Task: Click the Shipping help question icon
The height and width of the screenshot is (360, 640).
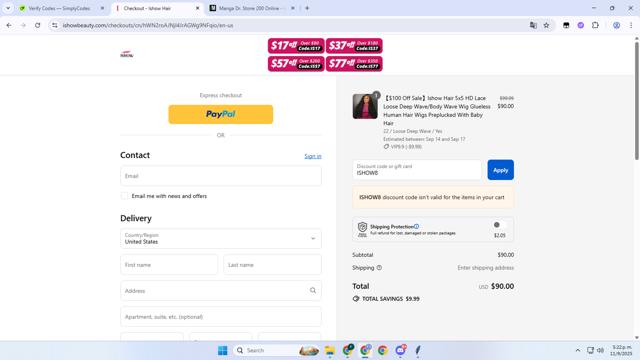Action: point(379,268)
